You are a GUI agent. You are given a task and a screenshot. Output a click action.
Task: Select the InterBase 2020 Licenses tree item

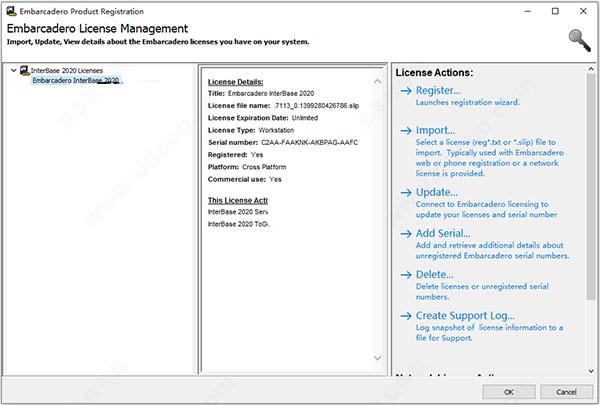coord(67,71)
